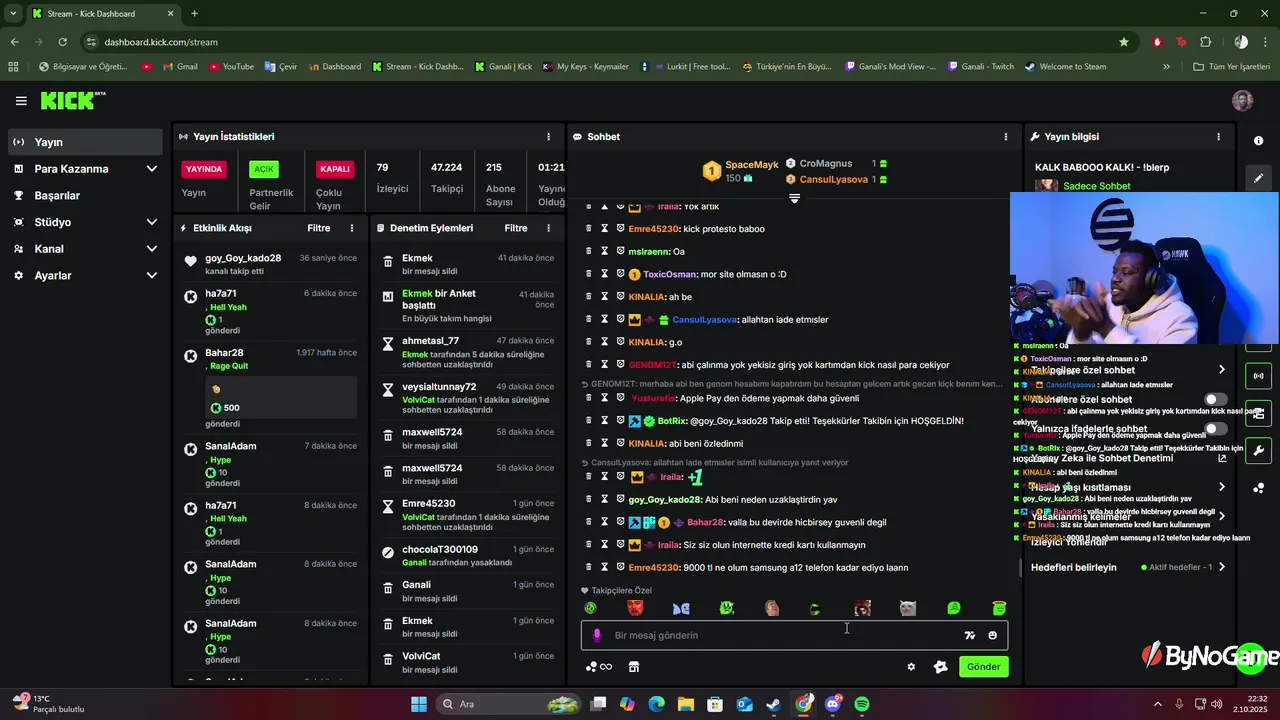Open chat settings gear below message box
1280x720 pixels.
pos(911,667)
